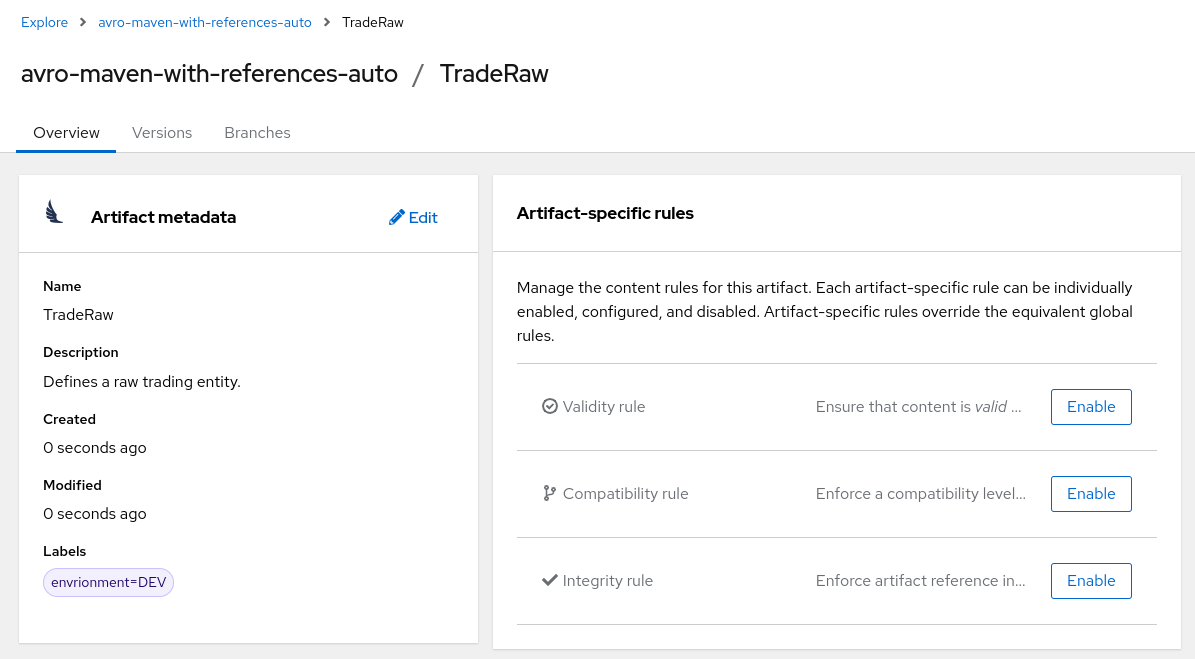Image resolution: width=1195 pixels, height=659 pixels.
Task: Enable the Validity rule
Action: (x=1091, y=406)
